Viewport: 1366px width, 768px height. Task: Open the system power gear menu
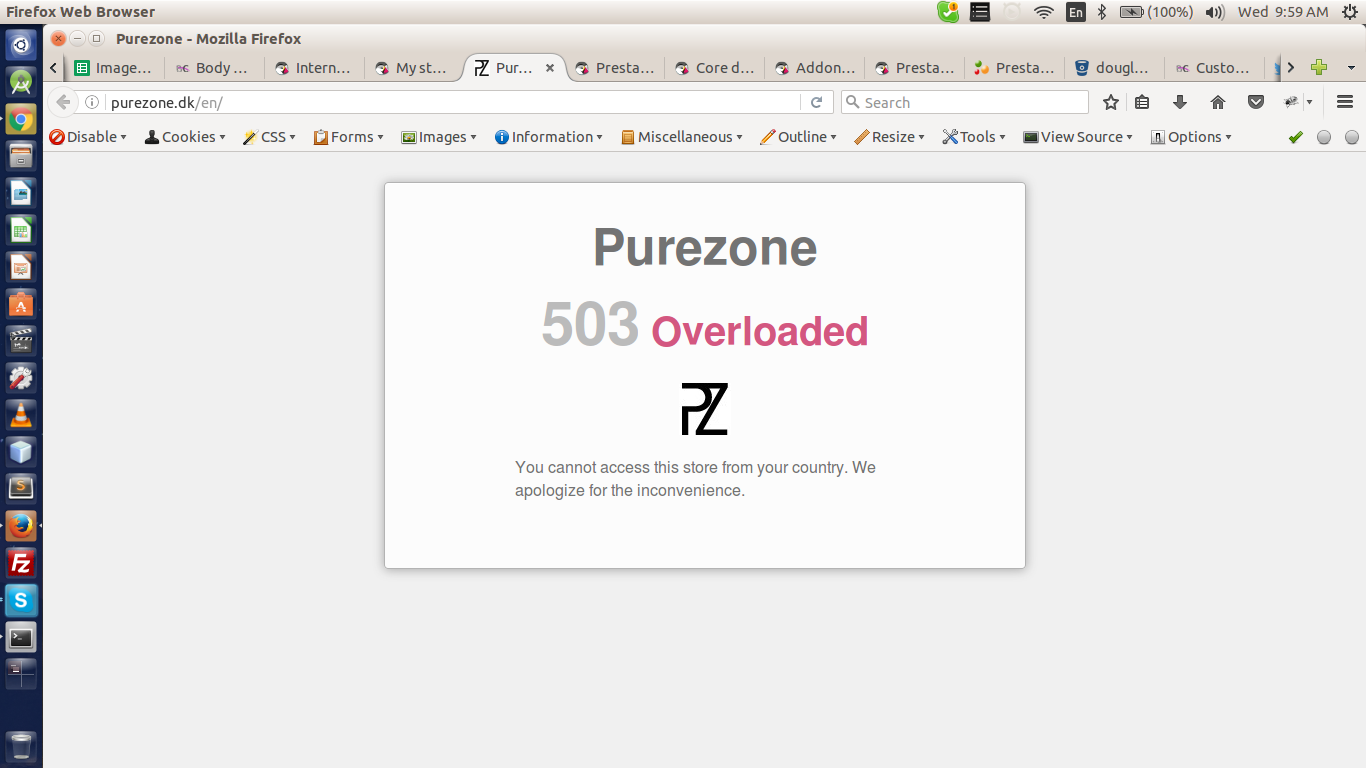click(x=1349, y=12)
